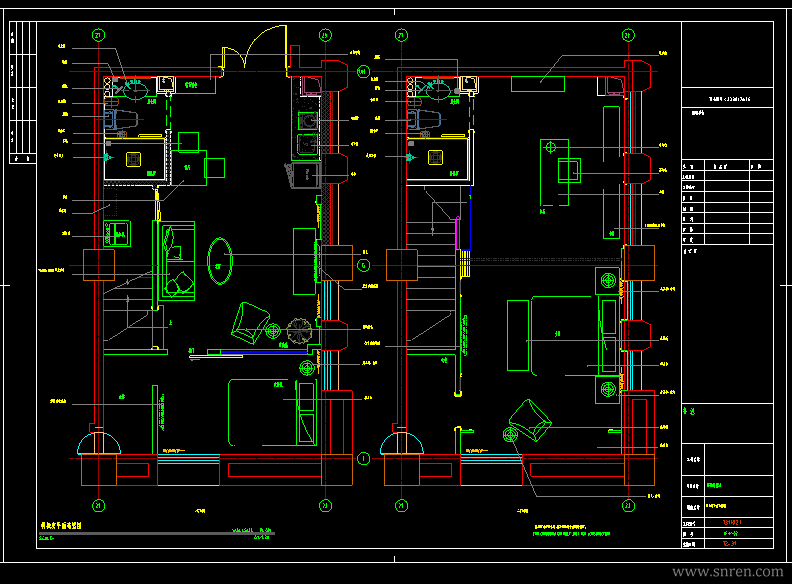This screenshot has height=584, width=792.
Task: Select the lower bedside lamp in right plan
Action: pos(608,390)
